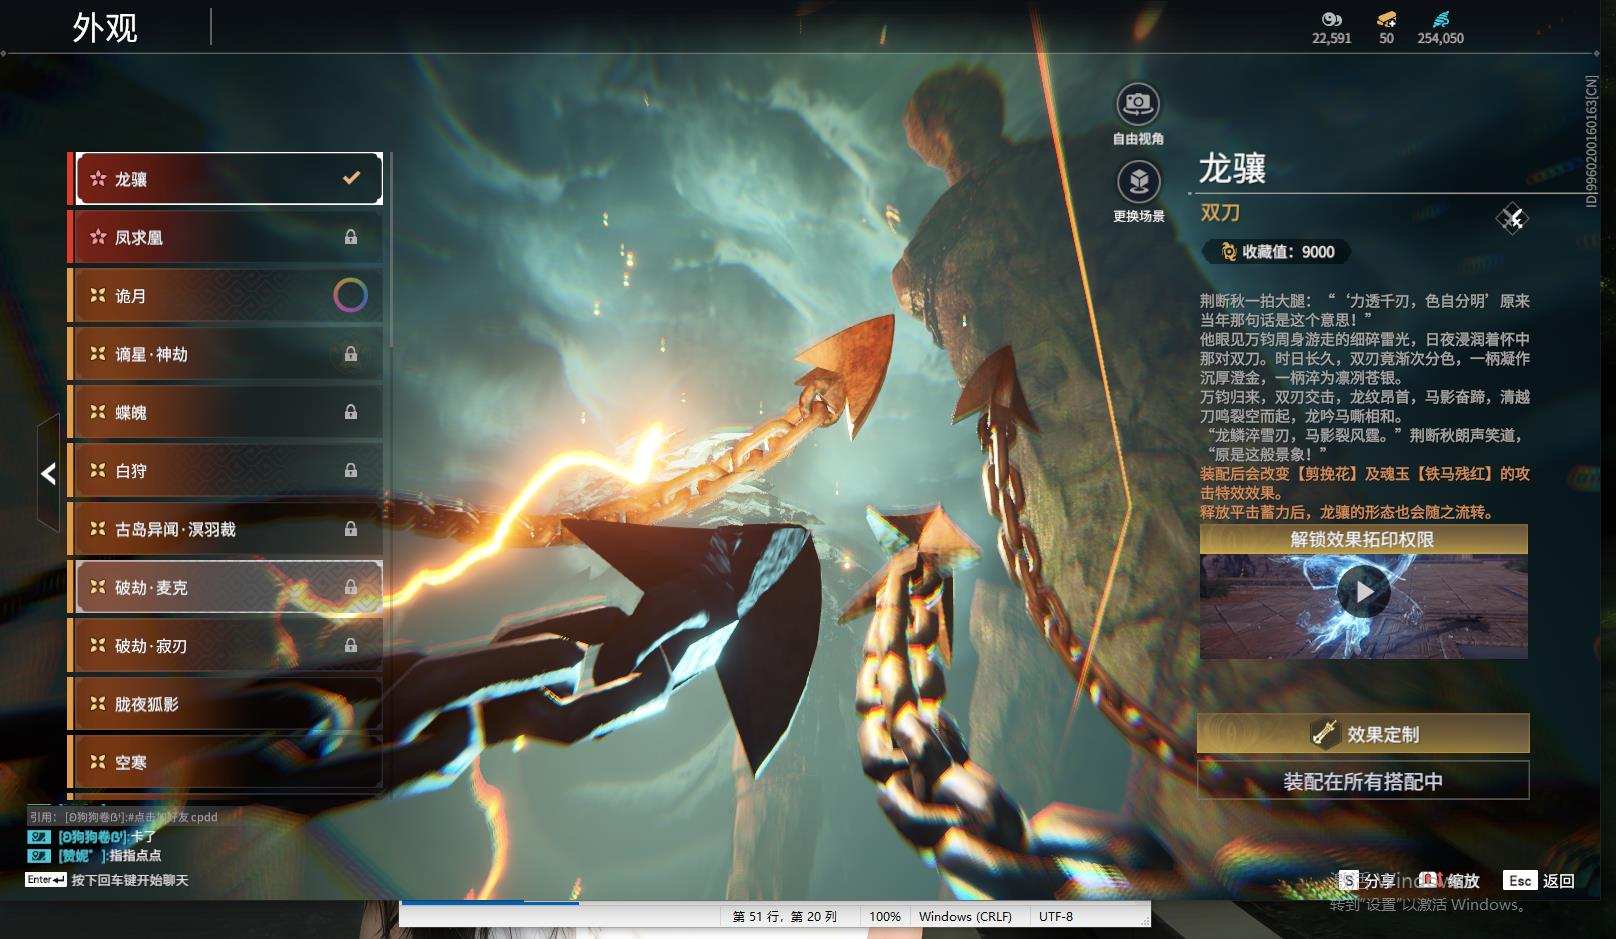The image size is (1616, 939).
Task: Click the dual blades weapon type icon
Action: tap(1512, 218)
